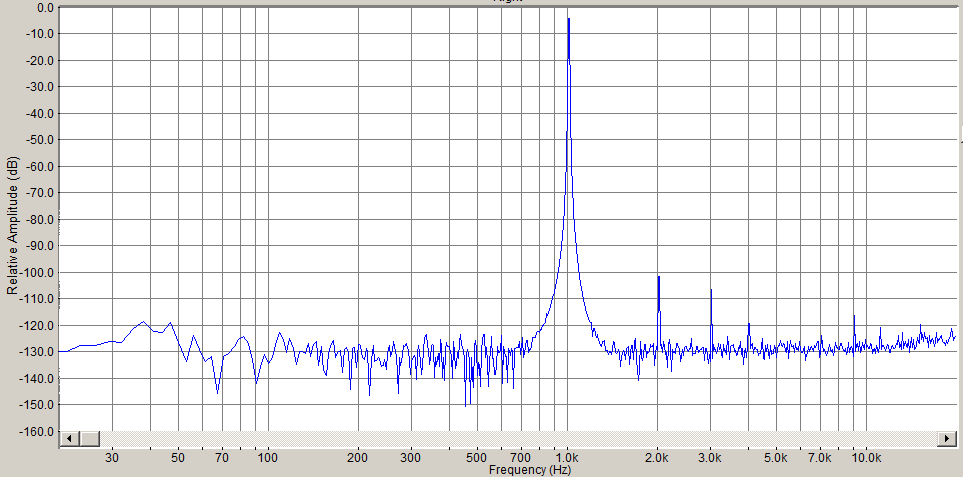Click the 700 Hz axis label
Image resolution: width=963 pixels, height=477 pixels.
(x=521, y=457)
